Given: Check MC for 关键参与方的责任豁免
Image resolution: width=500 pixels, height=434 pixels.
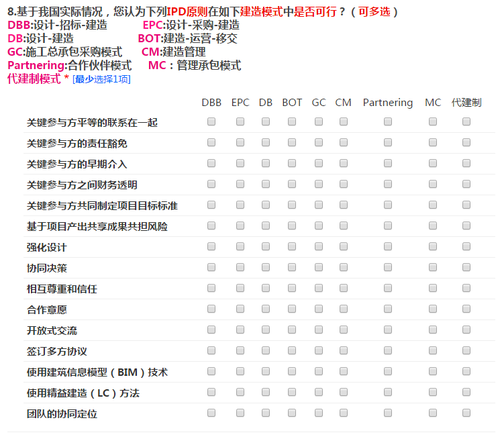Looking at the screenshot, I should tap(433, 143).
